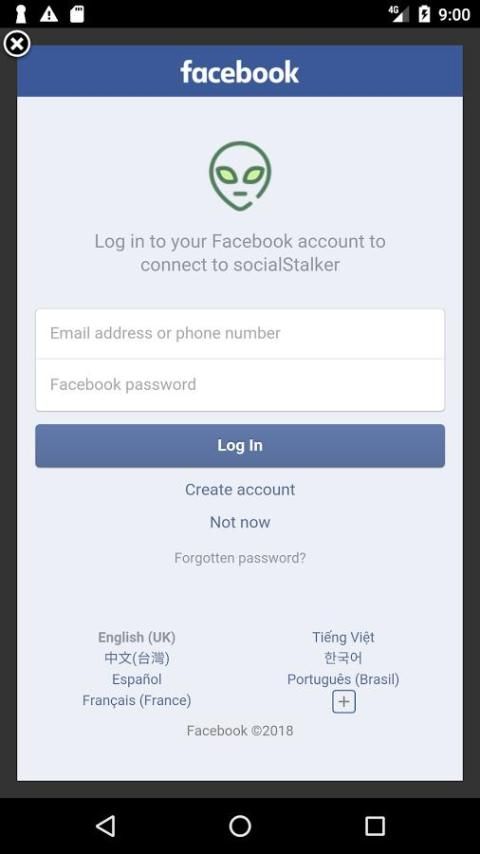Tap the battery charging status icon
480x854 pixels.
coord(424,14)
